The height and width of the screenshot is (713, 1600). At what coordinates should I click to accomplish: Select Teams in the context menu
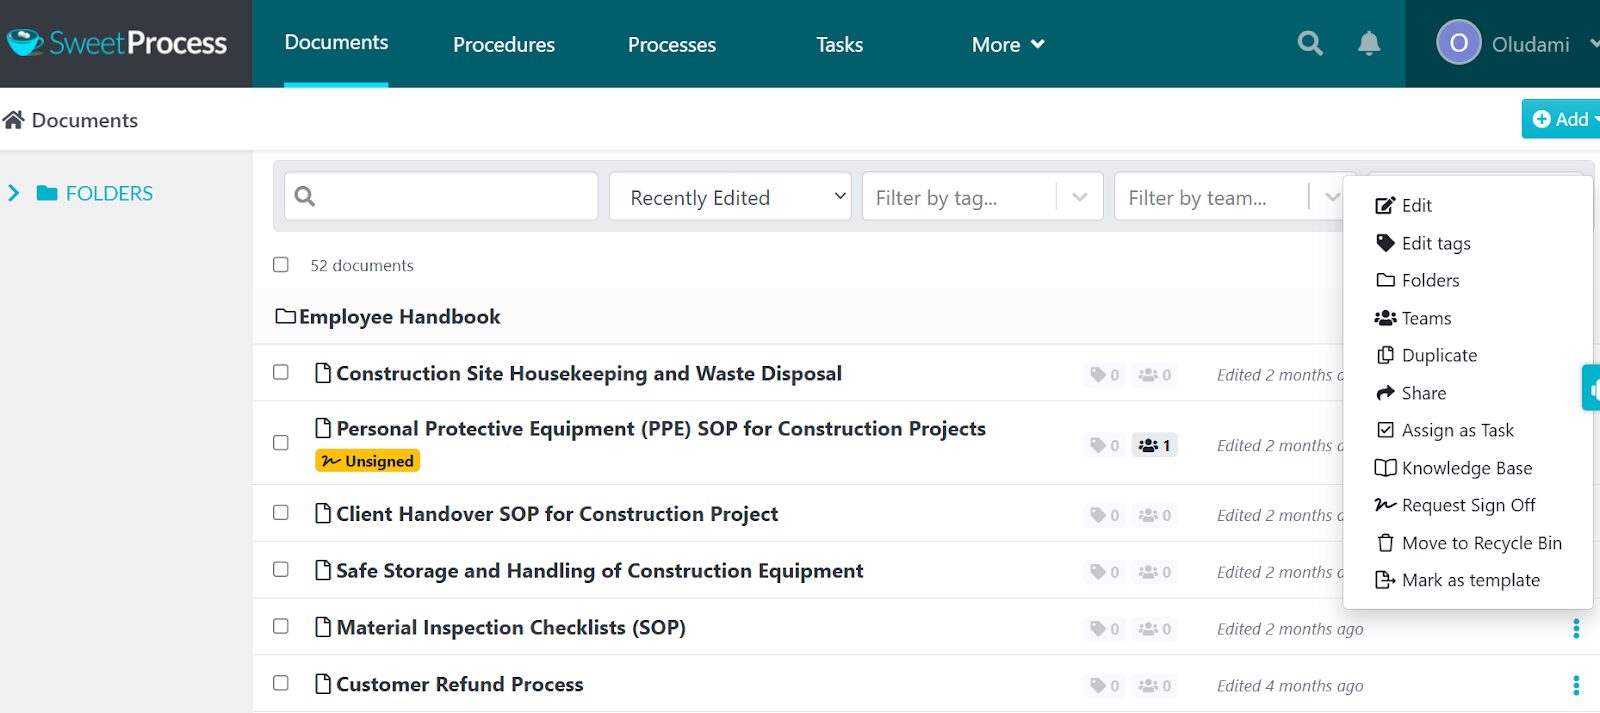(x=1413, y=318)
